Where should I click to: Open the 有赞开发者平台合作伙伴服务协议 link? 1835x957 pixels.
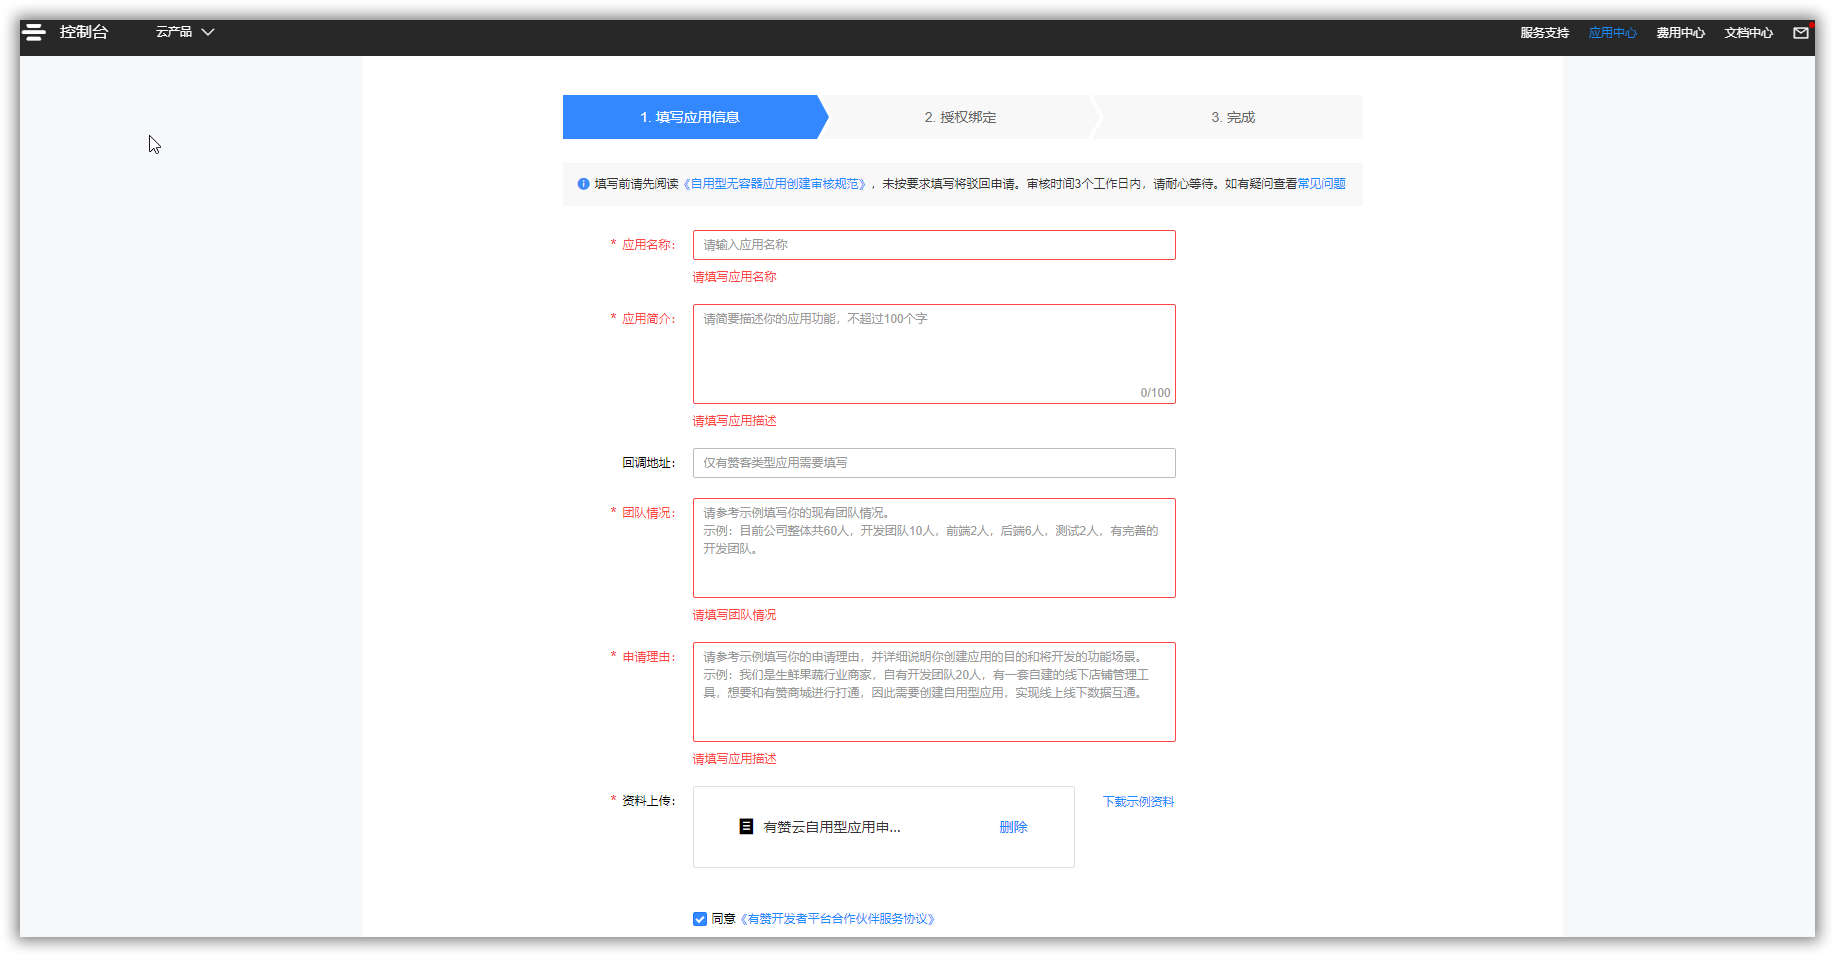[x=838, y=919]
